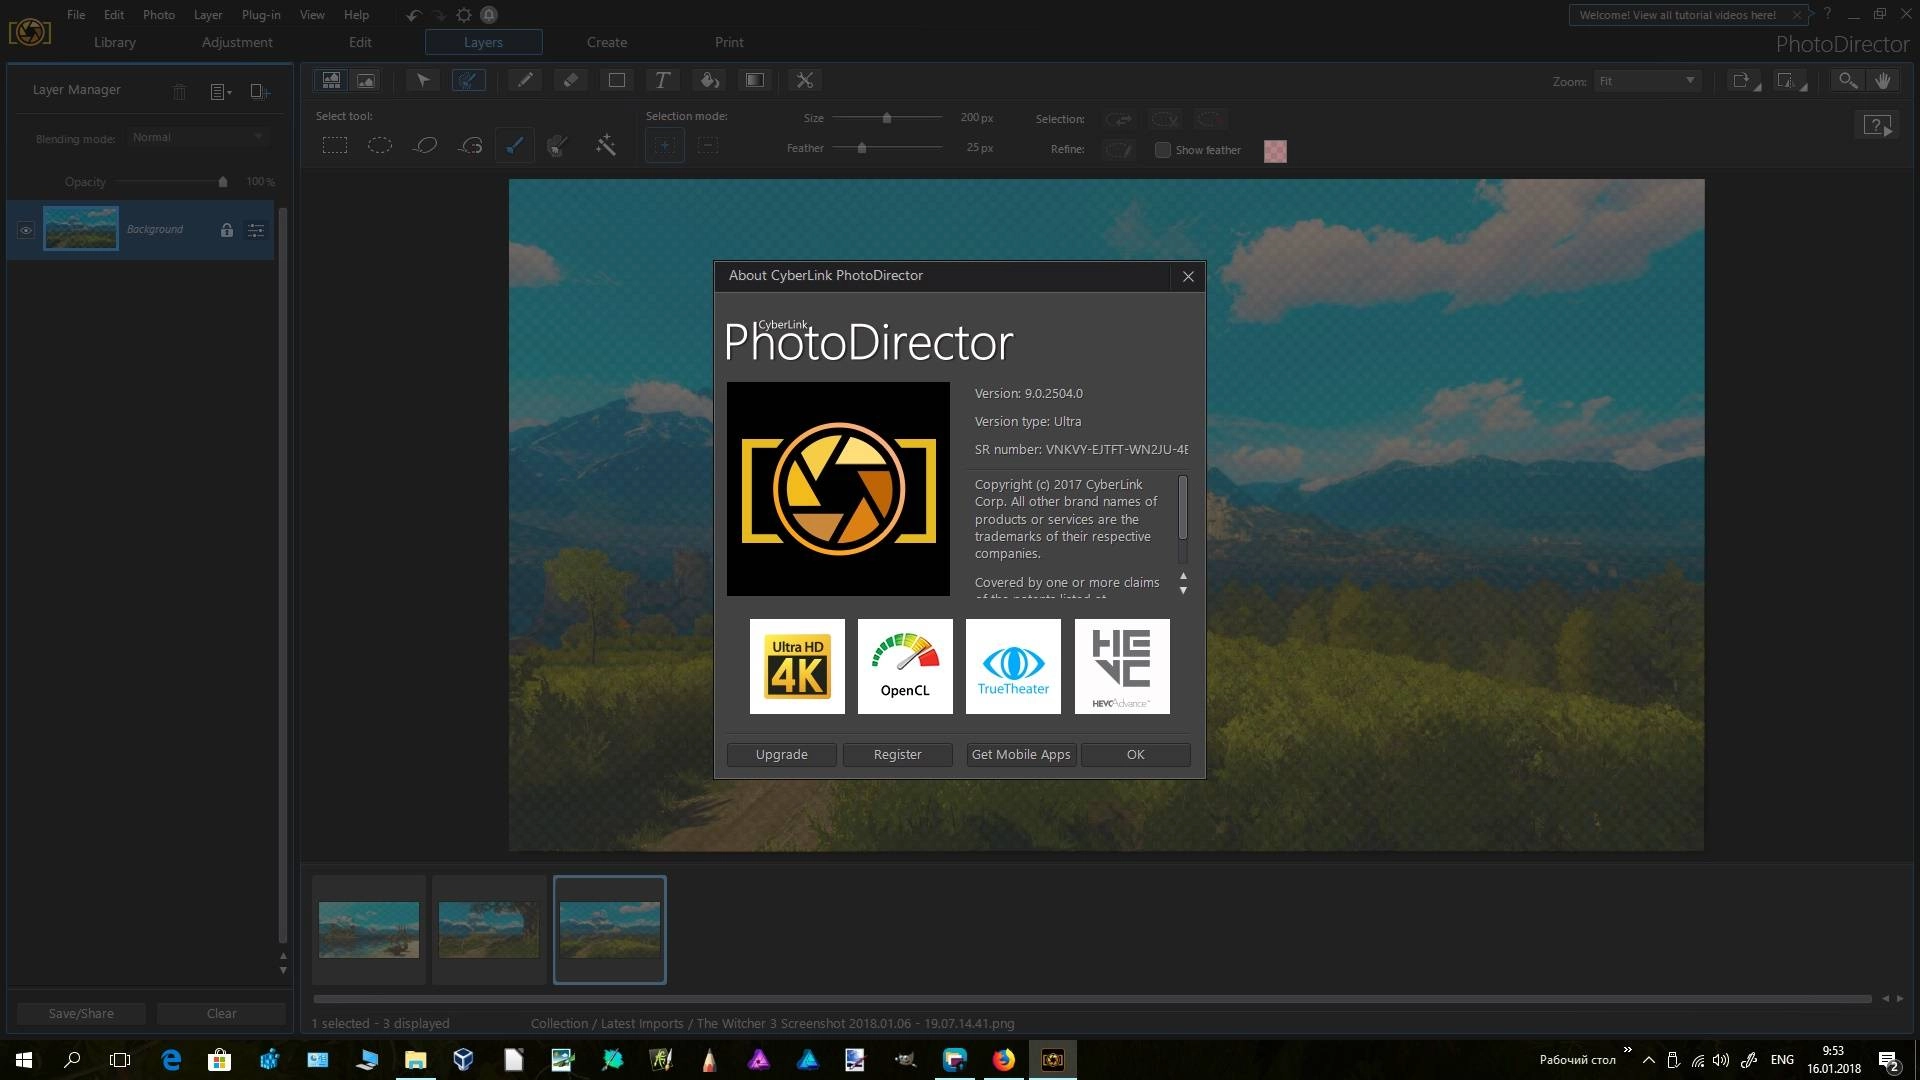Expand the secondary display toolbar dropdown

point(1791,82)
